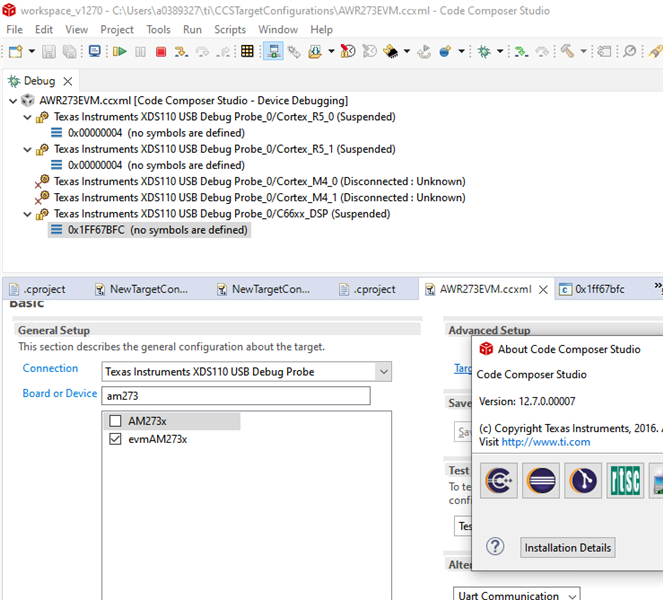The height and width of the screenshot is (600, 663).
Task: Click the Restart icon
Action: (x=424, y=52)
